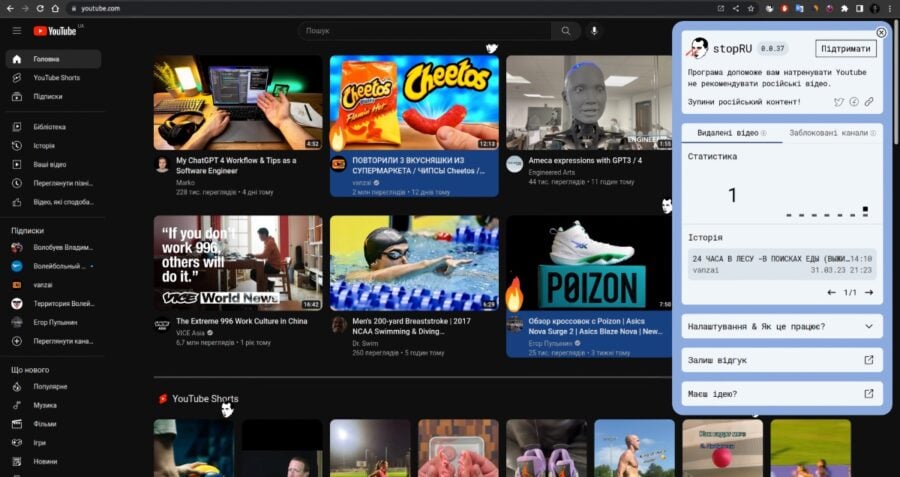Focus the Пошук search field

[x=425, y=31]
